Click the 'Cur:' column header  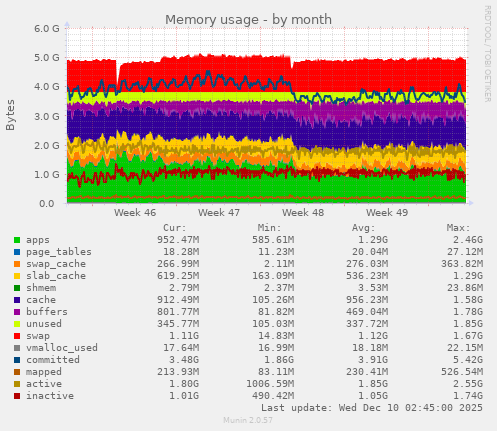175,228
